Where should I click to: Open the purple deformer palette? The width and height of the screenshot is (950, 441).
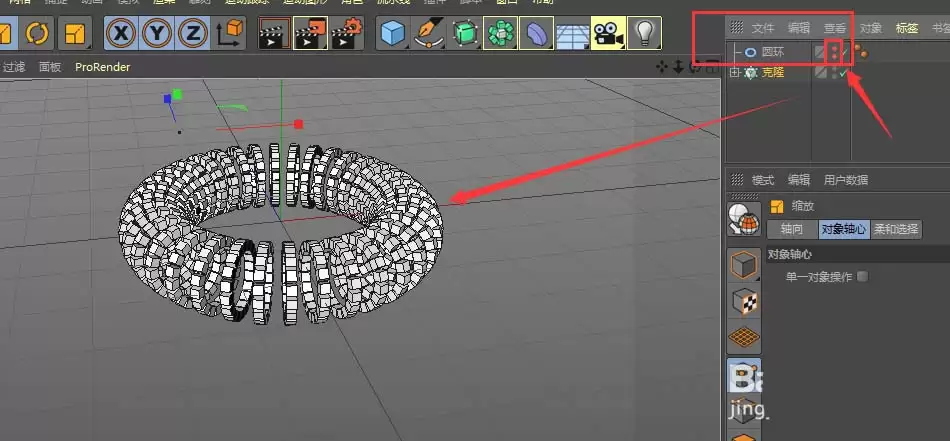[537, 33]
